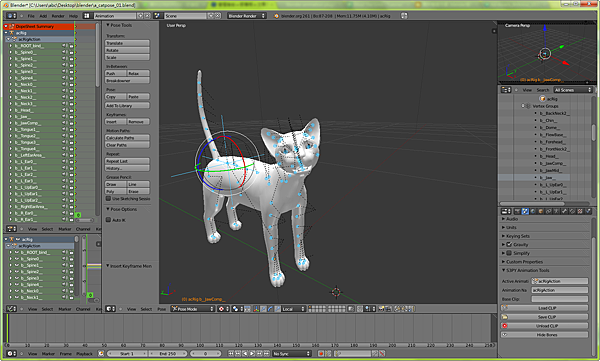Click the screen layout browse icon beside Animation

pos(87,16)
